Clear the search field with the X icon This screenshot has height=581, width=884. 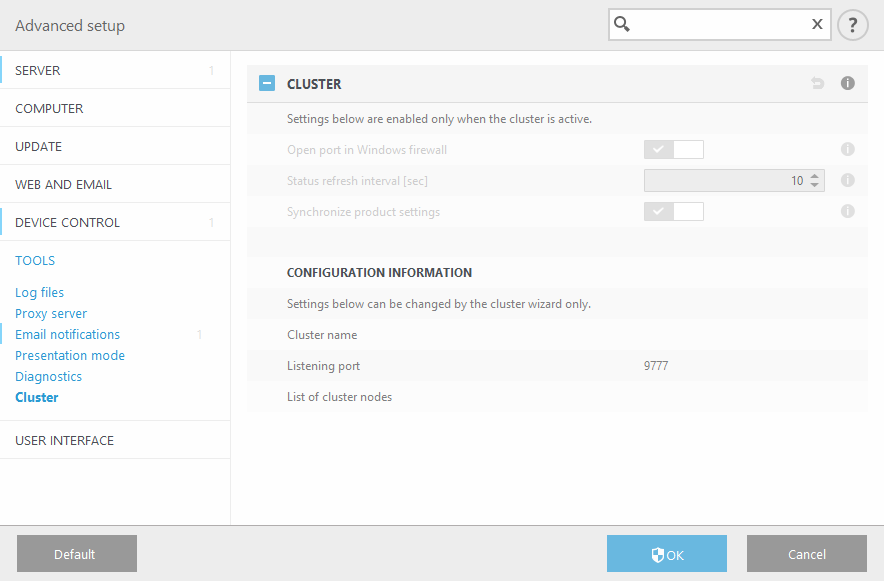[817, 23]
